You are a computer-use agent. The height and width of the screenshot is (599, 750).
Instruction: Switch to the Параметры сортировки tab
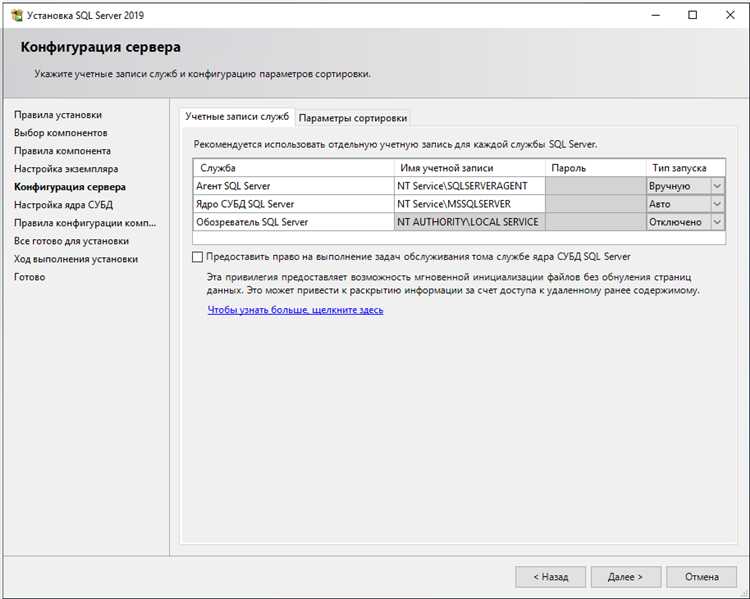pos(353,118)
